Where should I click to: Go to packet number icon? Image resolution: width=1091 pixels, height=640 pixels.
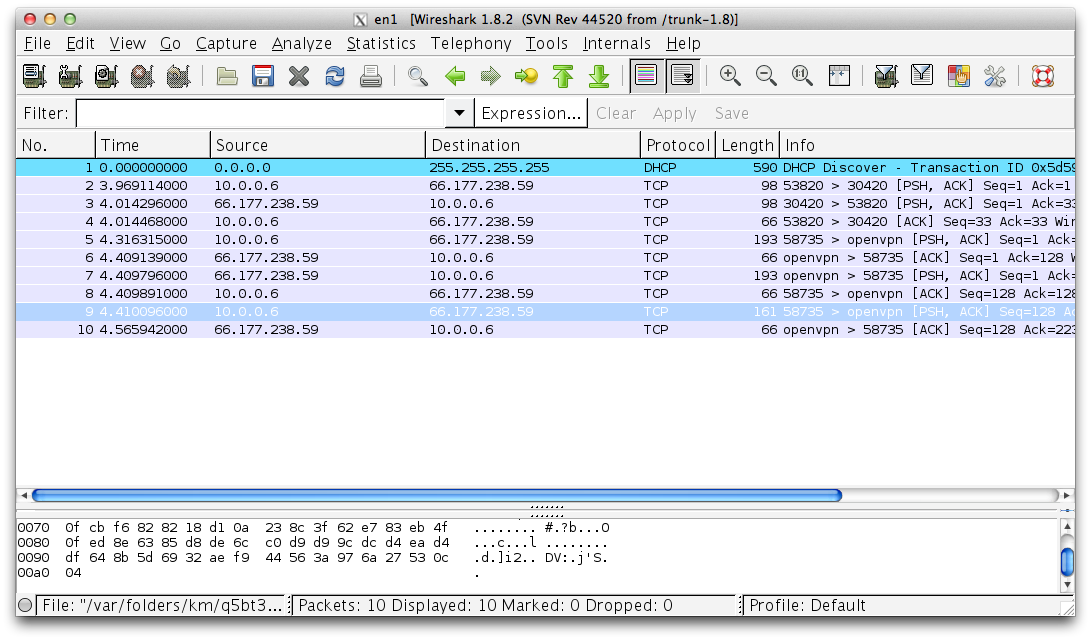pos(527,76)
